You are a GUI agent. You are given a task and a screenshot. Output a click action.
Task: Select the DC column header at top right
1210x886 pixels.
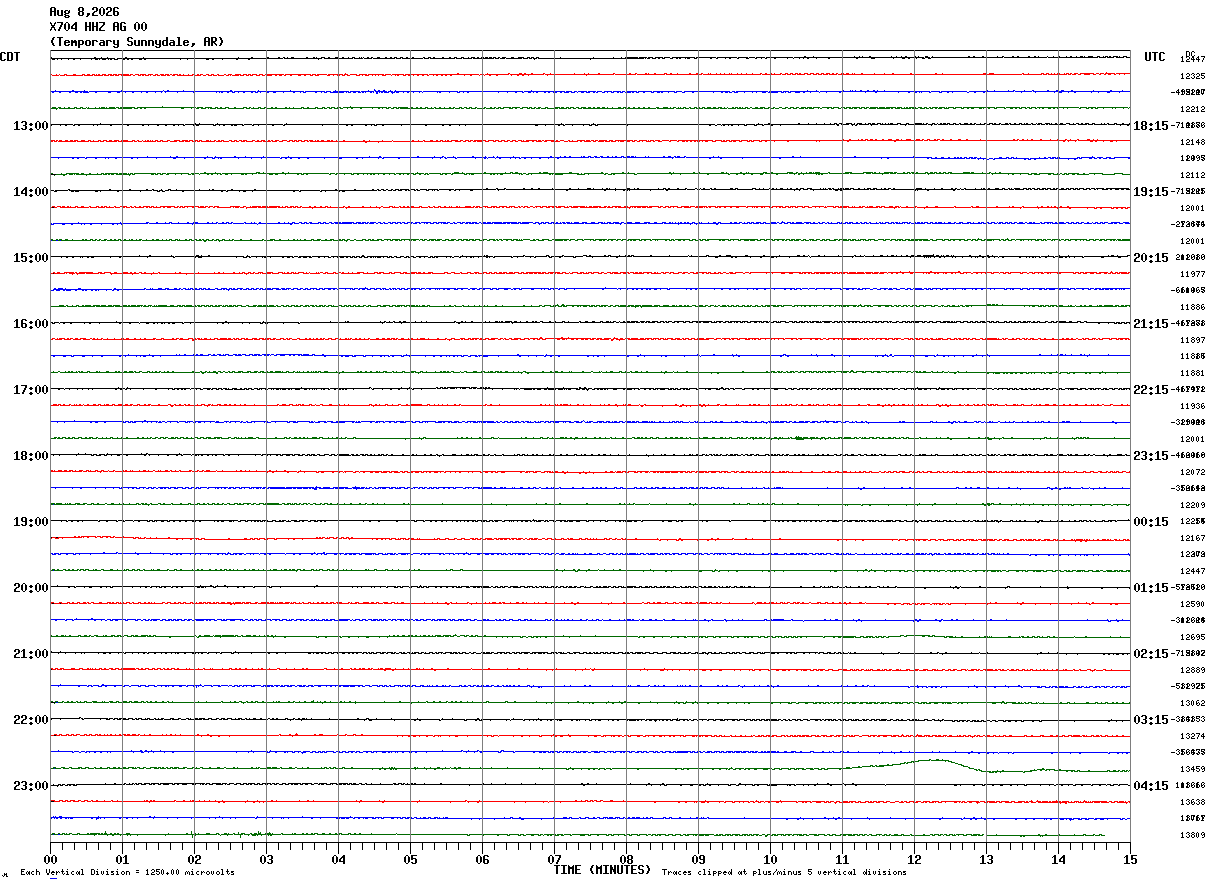click(x=1190, y=54)
